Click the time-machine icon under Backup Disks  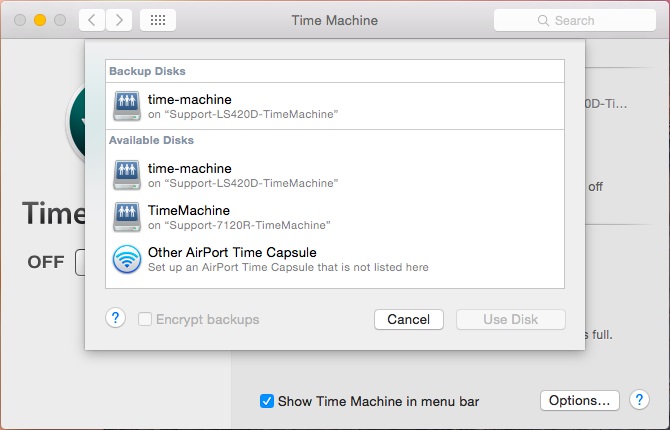point(127,106)
